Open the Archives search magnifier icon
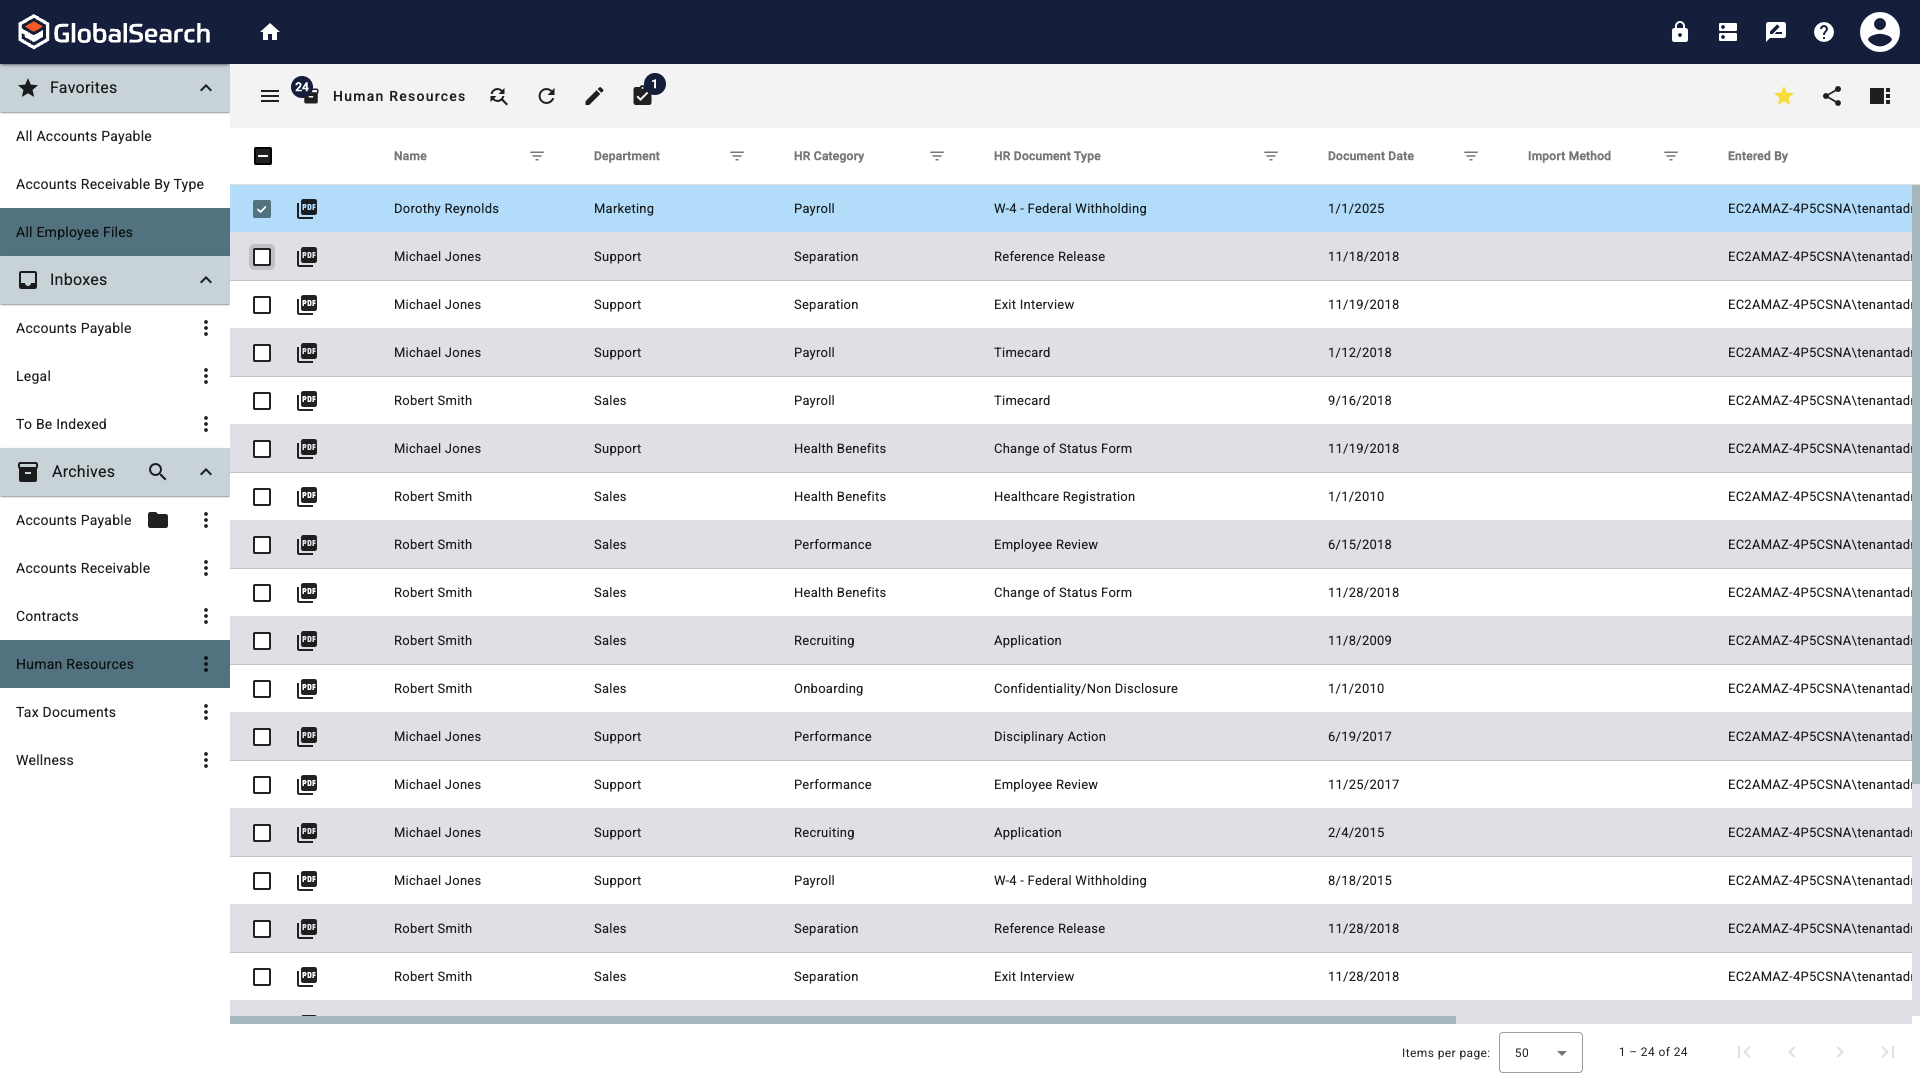Screen dimensions: 1920x1080 click(157, 472)
